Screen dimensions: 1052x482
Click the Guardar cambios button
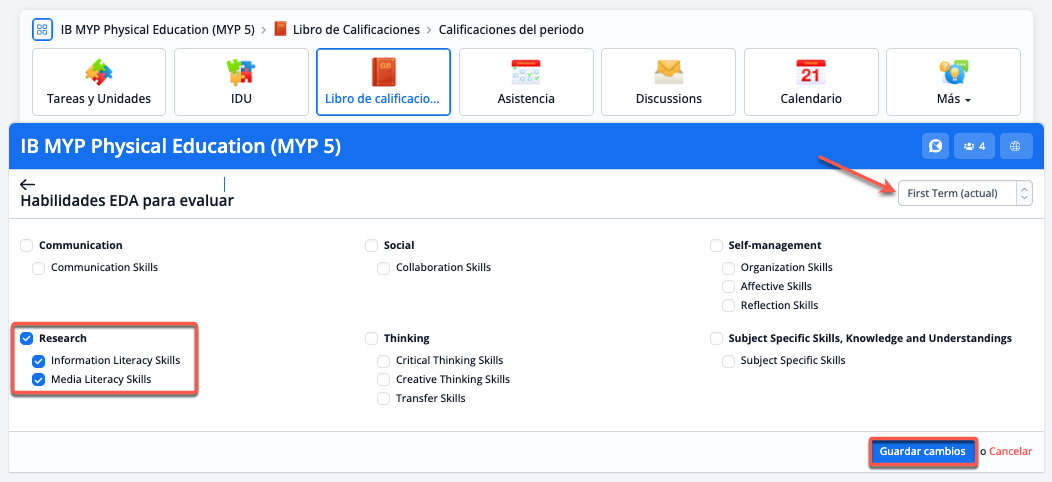(x=922, y=452)
